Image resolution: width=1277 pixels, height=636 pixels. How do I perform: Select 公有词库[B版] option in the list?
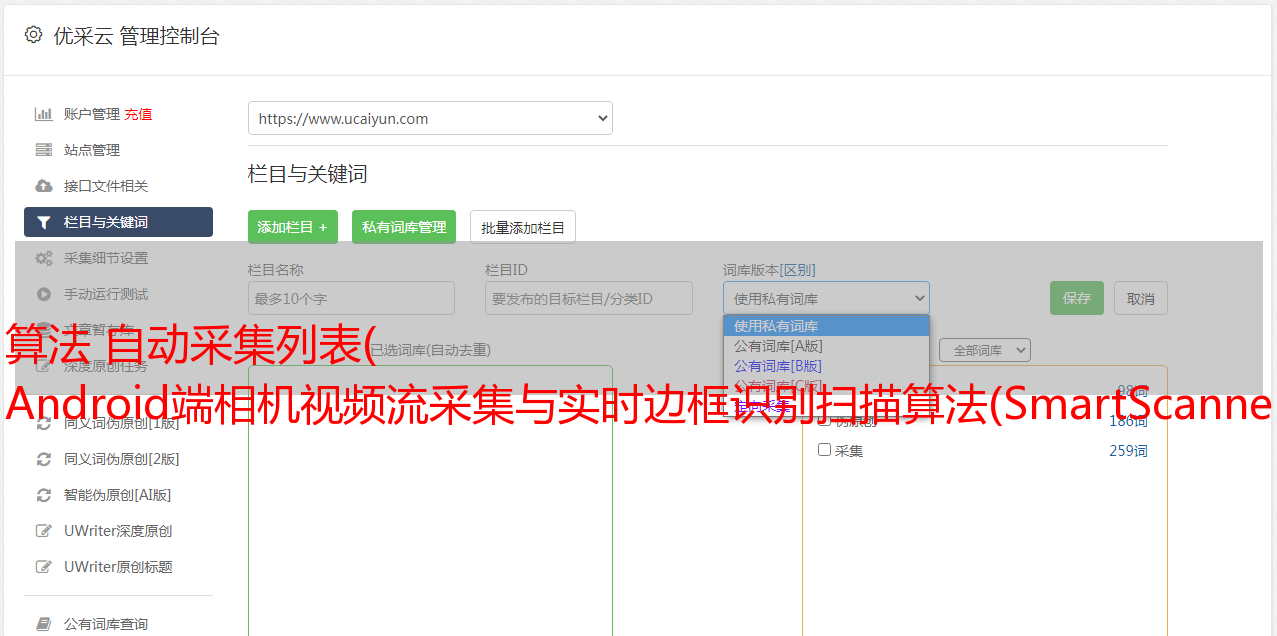click(x=777, y=366)
